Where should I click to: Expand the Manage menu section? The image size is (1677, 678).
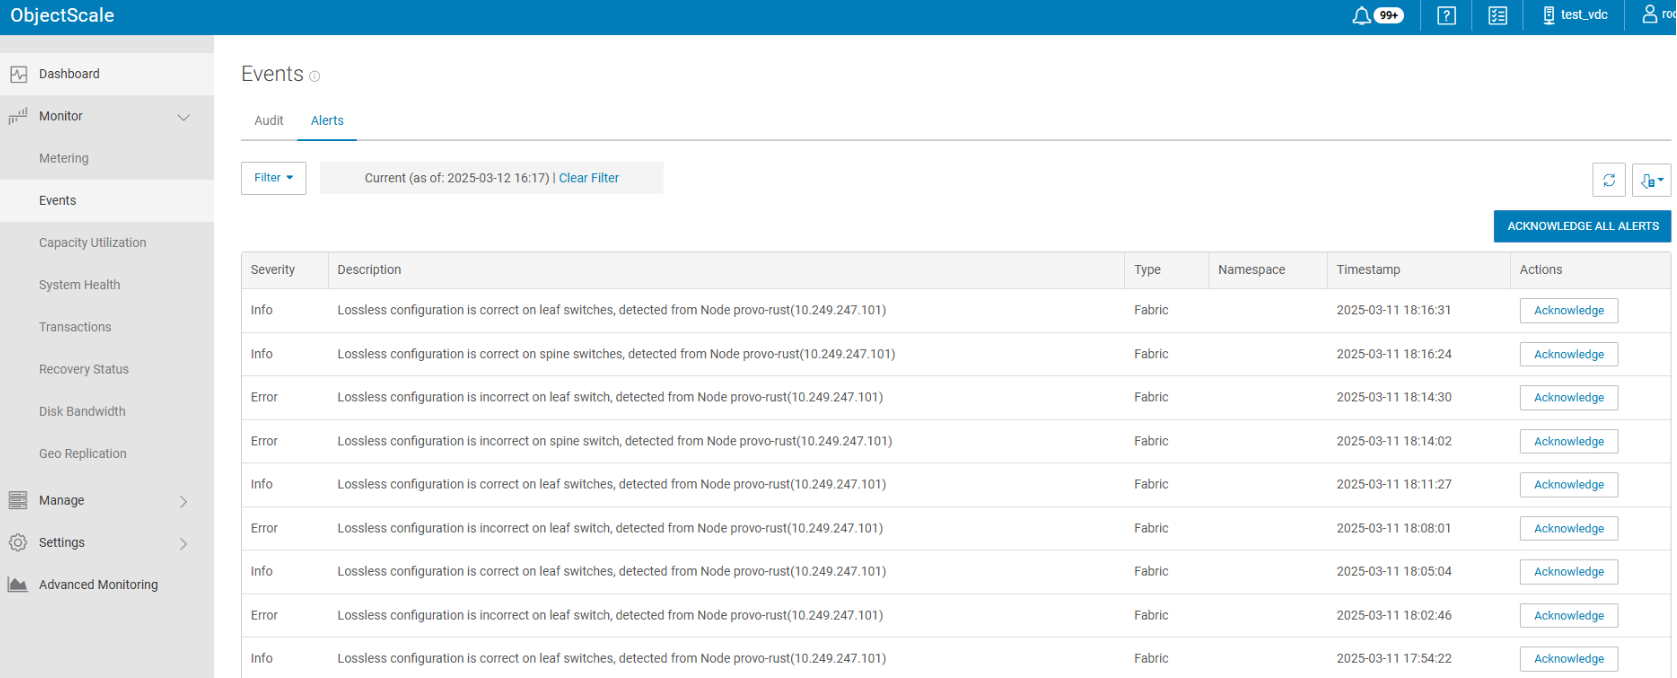point(183,501)
